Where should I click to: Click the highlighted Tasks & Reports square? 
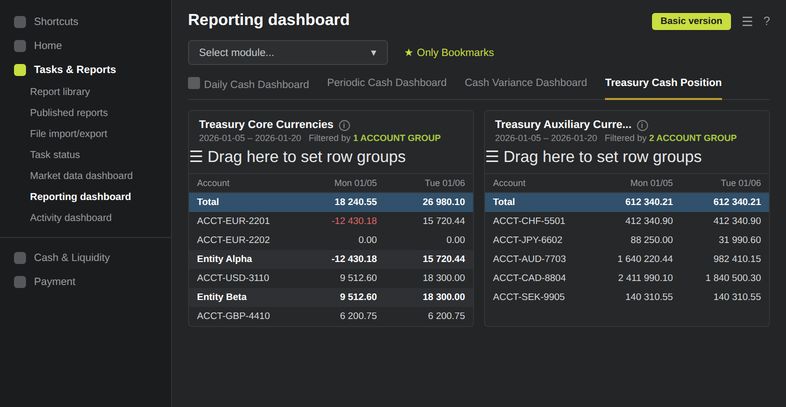pyautogui.click(x=20, y=70)
